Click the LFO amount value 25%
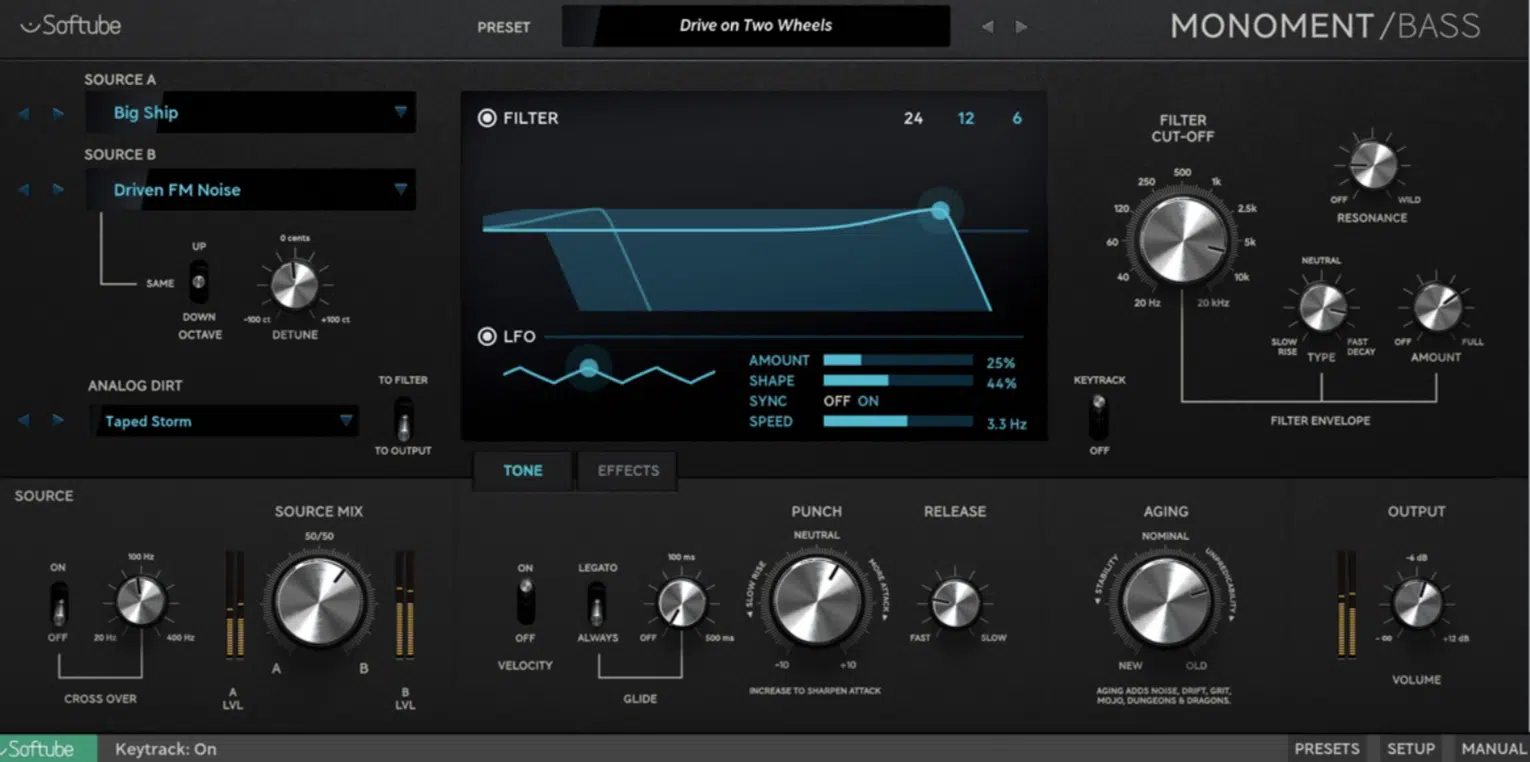 click(1001, 362)
